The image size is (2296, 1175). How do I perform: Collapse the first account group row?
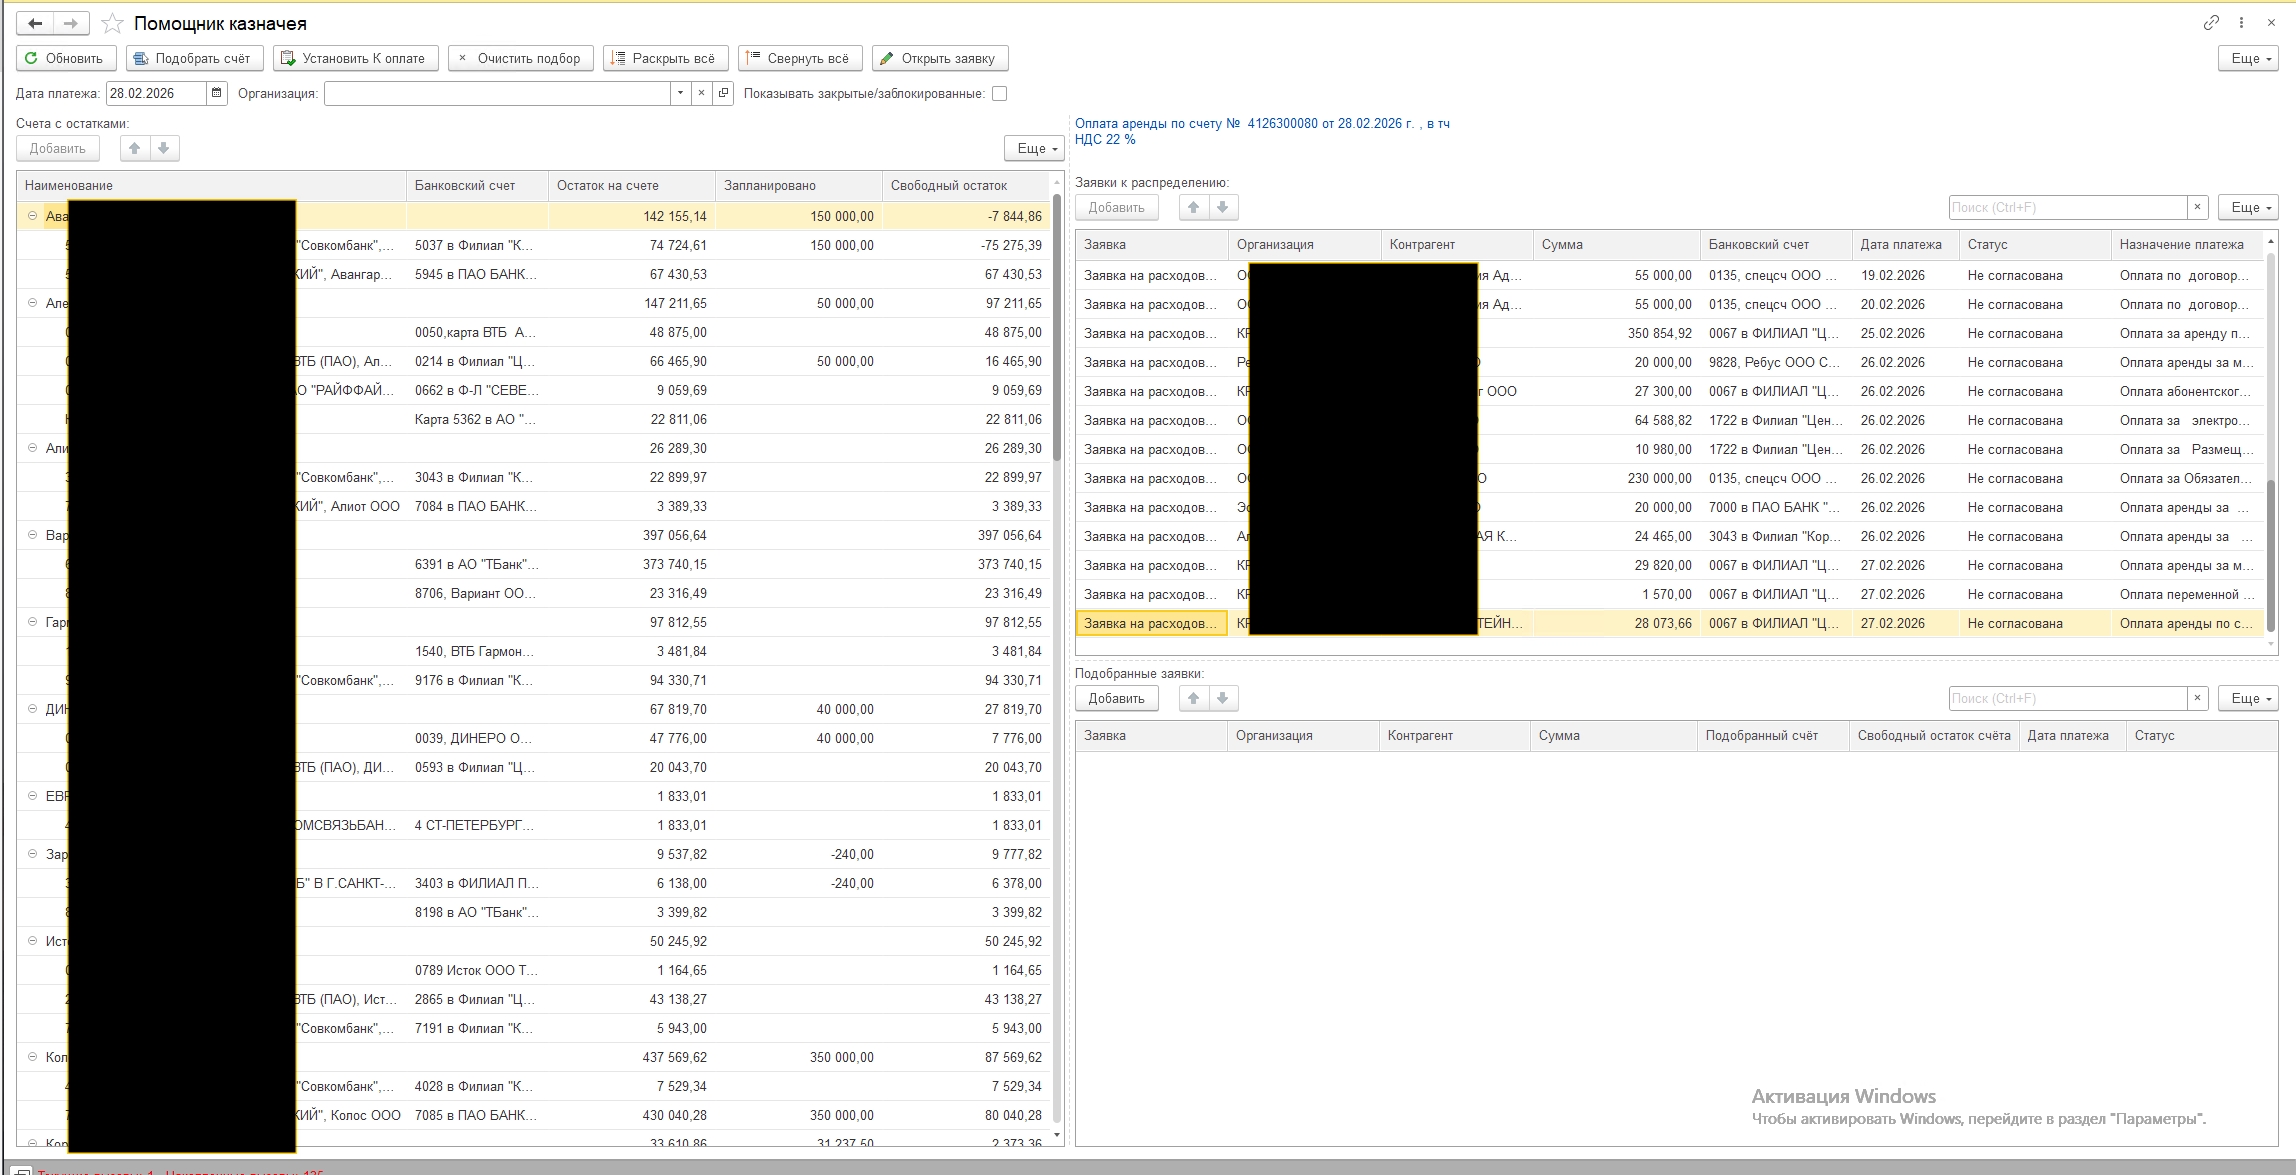[x=32, y=216]
